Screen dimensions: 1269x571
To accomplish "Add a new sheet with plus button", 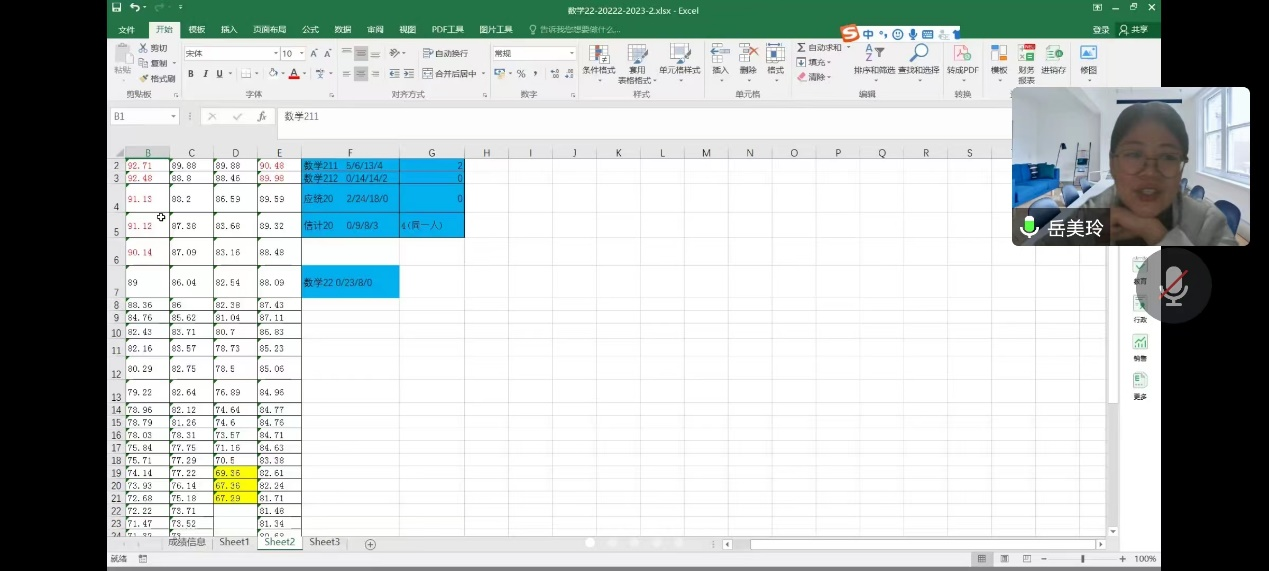I will [x=370, y=544].
